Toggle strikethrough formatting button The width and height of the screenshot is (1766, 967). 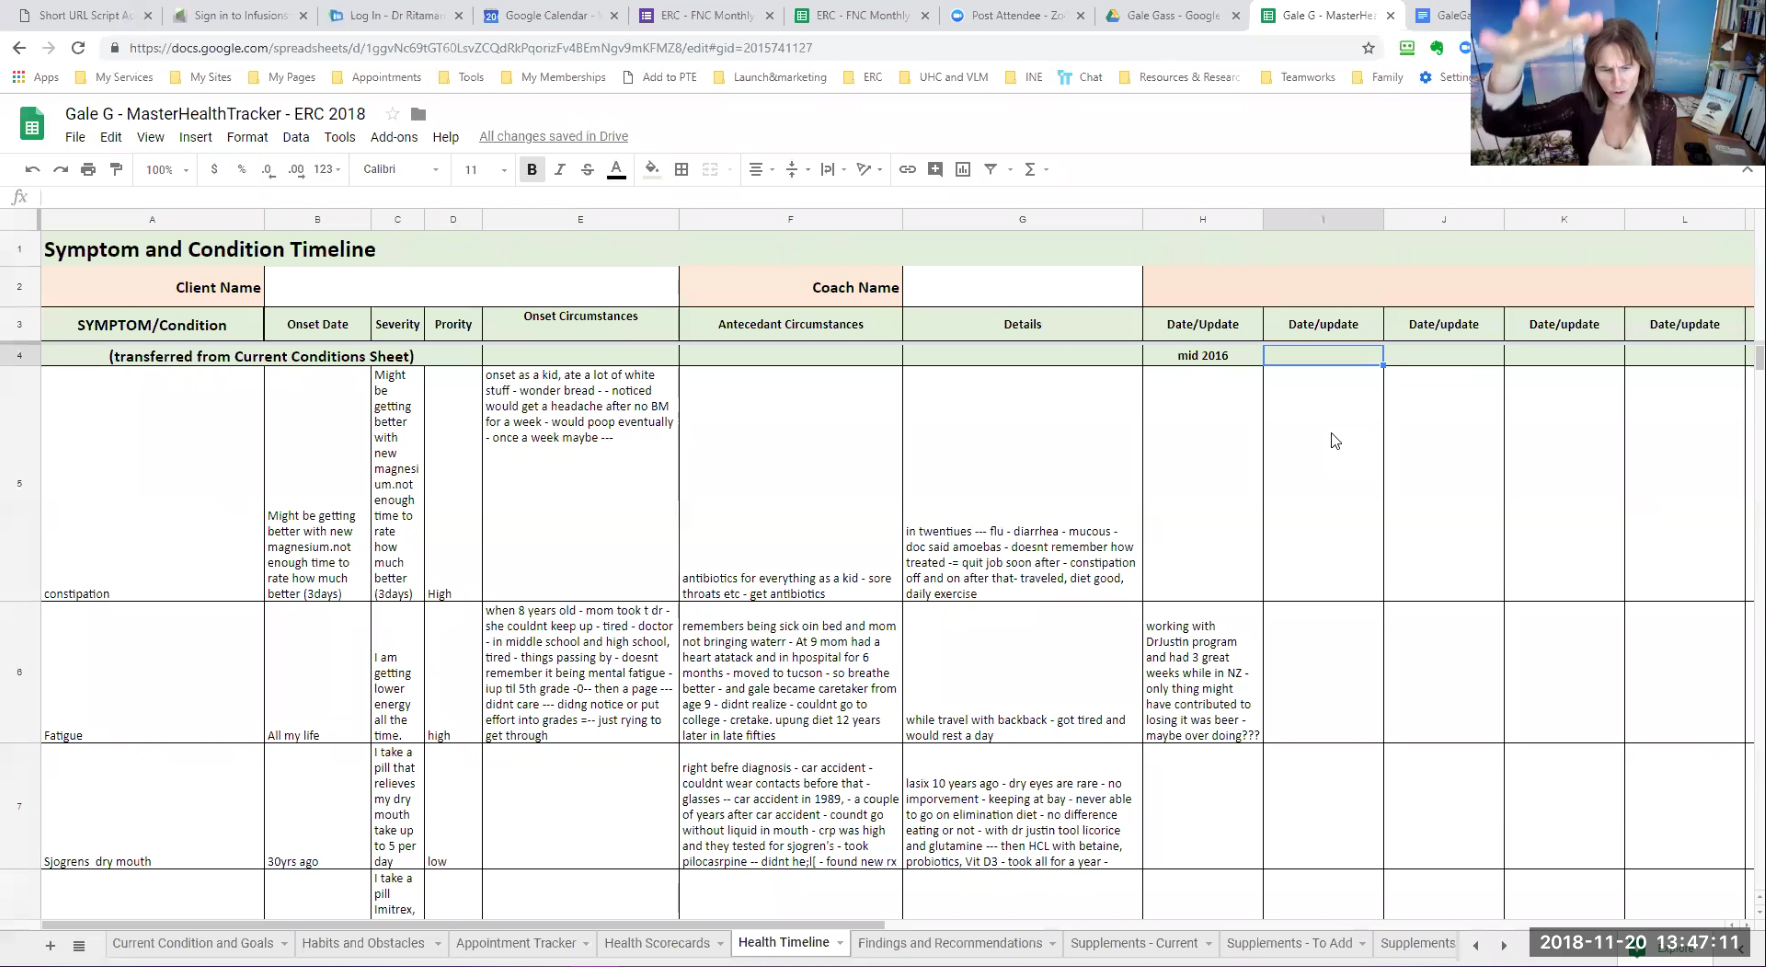pyautogui.click(x=588, y=170)
